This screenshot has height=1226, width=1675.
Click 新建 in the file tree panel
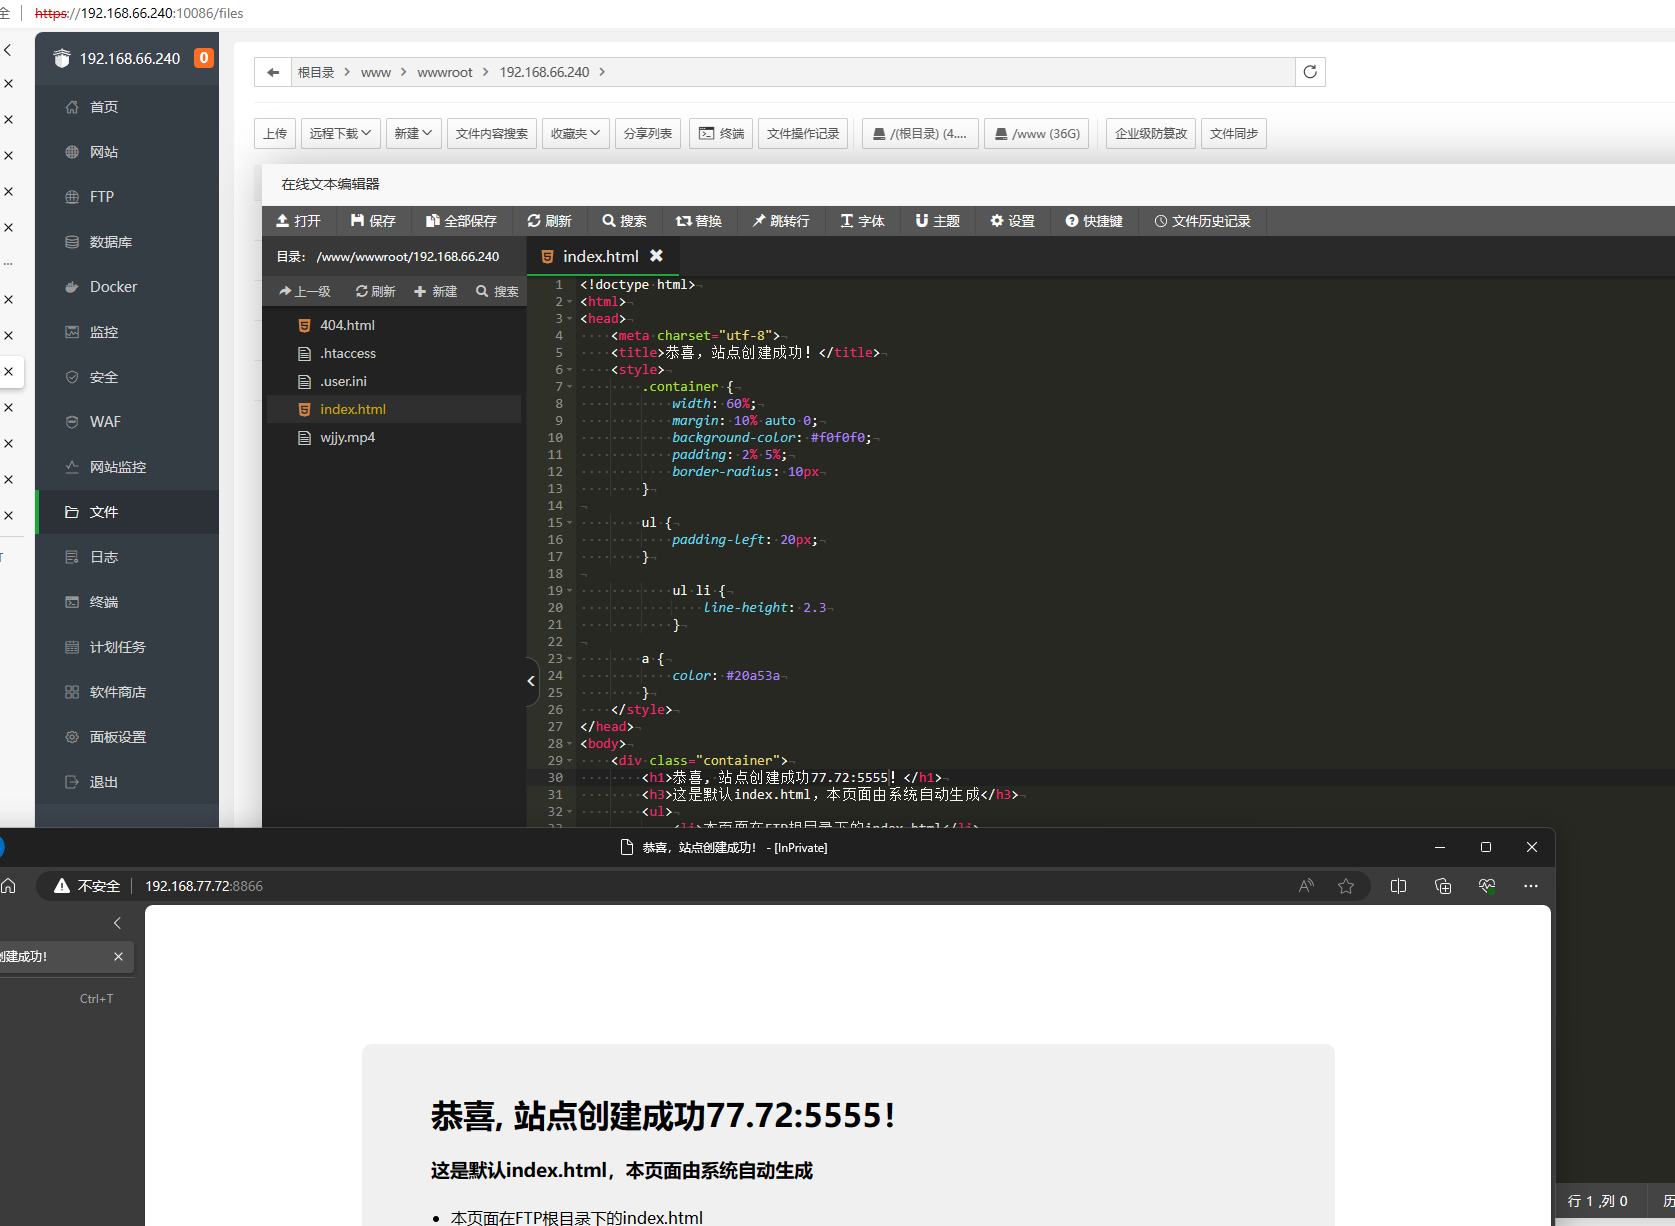click(x=436, y=291)
